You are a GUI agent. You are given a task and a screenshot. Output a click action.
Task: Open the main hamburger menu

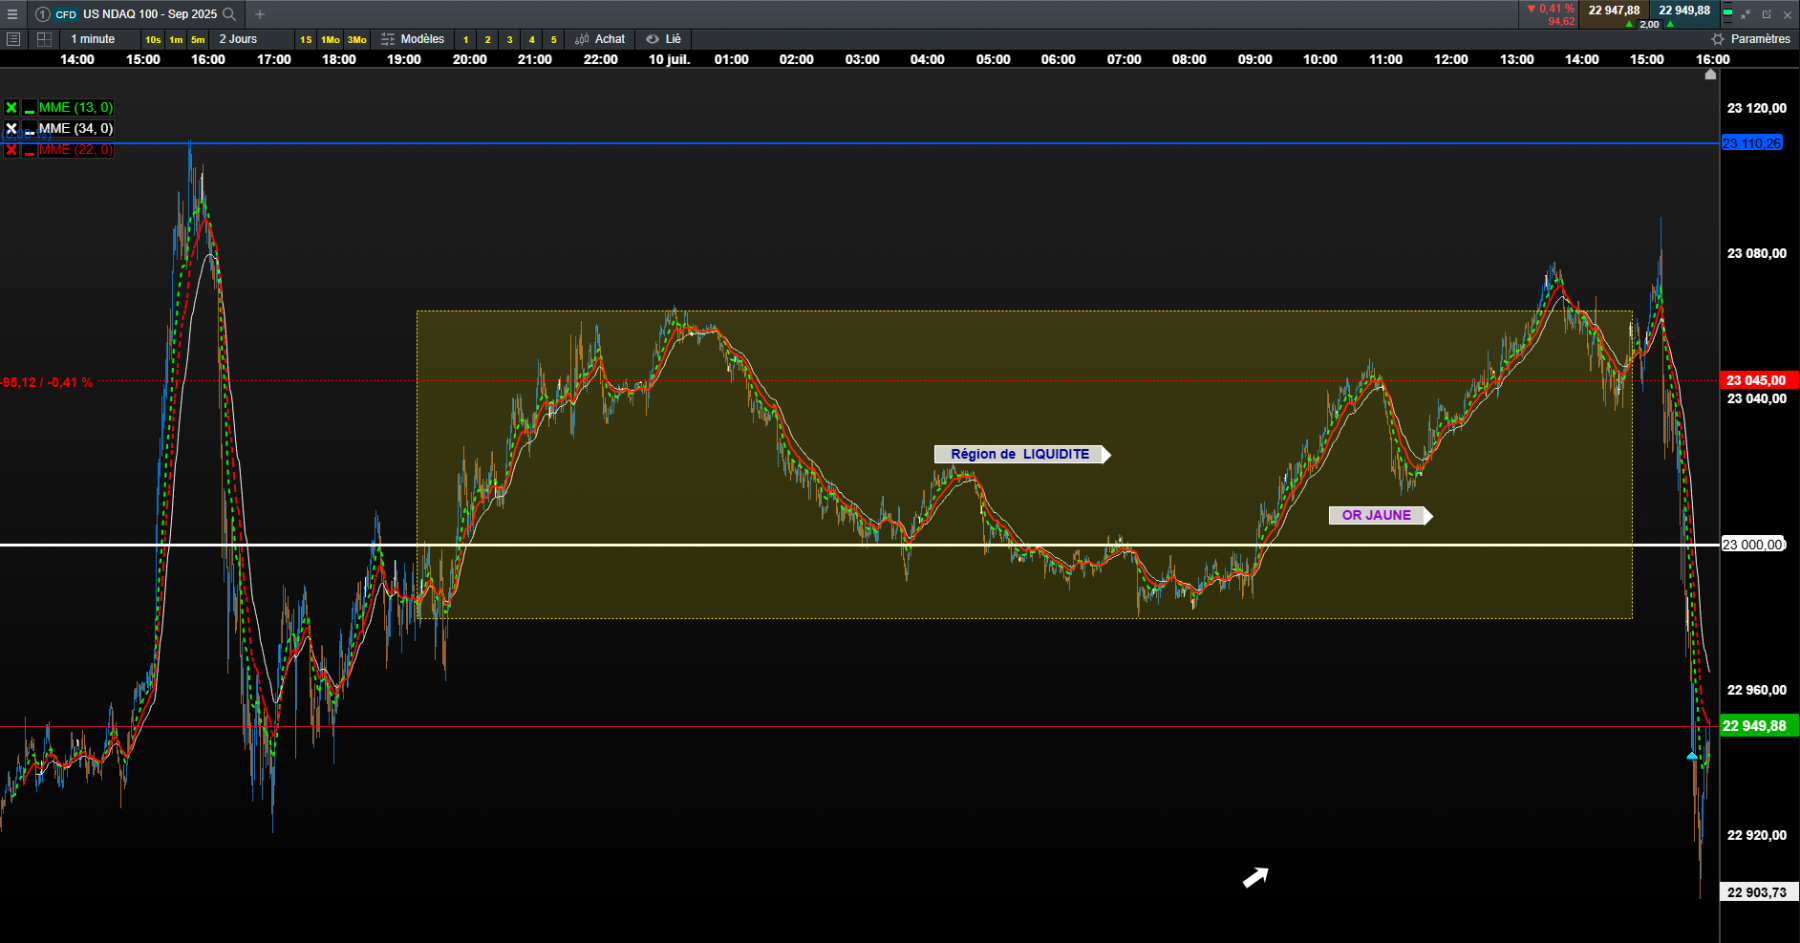[12, 14]
